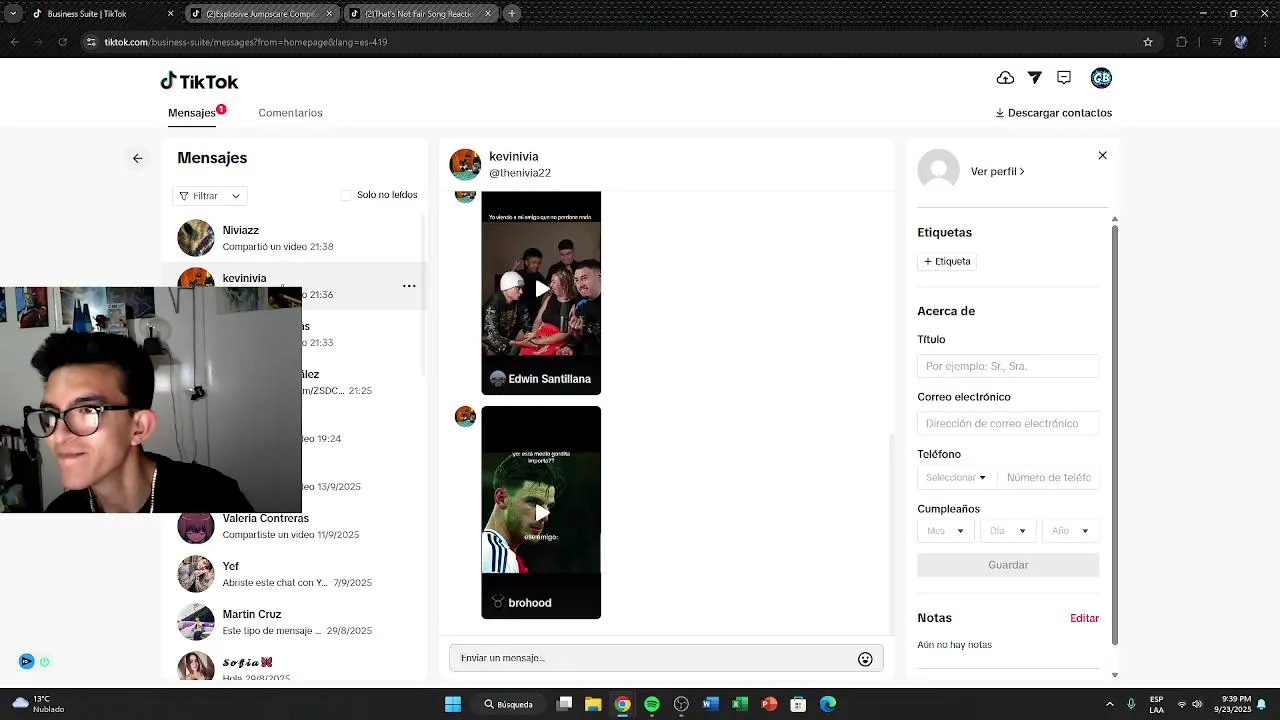The height and width of the screenshot is (720, 1280).
Task: Add a tag with the Etiqueta button
Action: coord(947,261)
